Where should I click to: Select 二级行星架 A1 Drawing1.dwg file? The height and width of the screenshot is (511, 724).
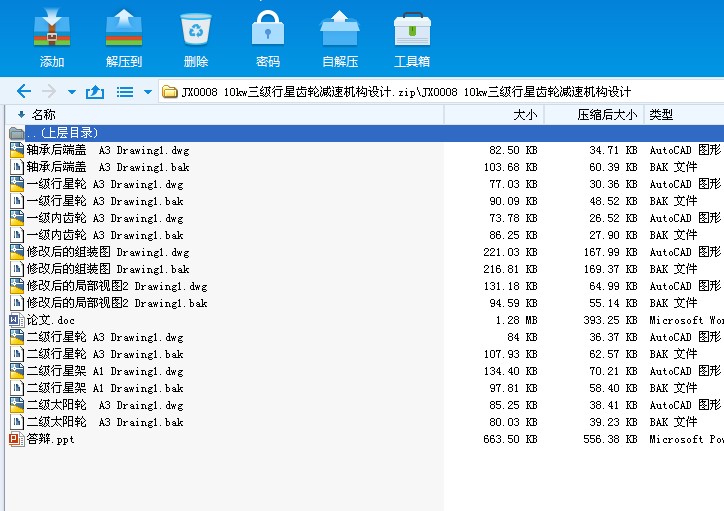pos(105,371)
